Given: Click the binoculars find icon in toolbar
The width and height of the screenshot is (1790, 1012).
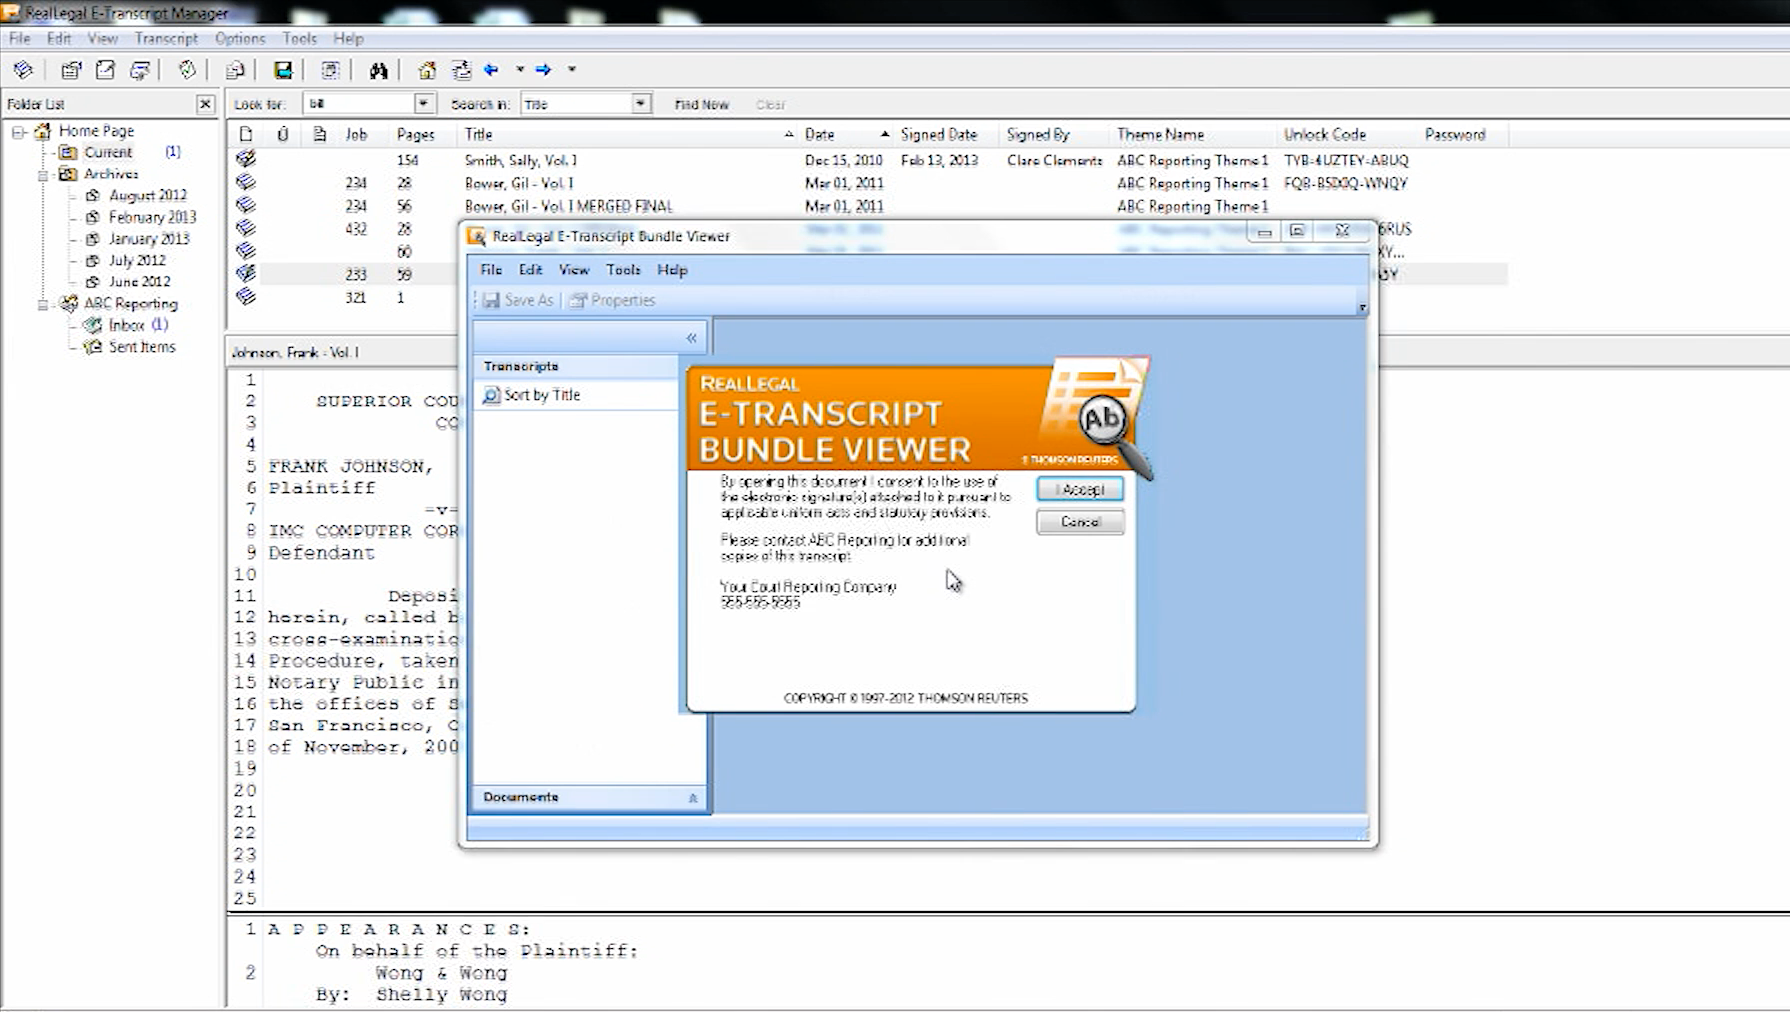Looking at the screenshot, I should (x=378, y=70).
